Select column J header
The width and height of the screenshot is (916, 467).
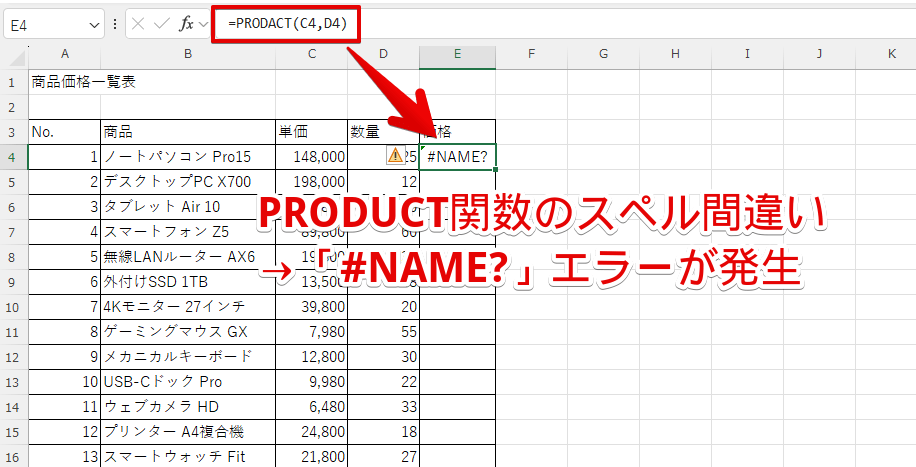pos(819,54)
